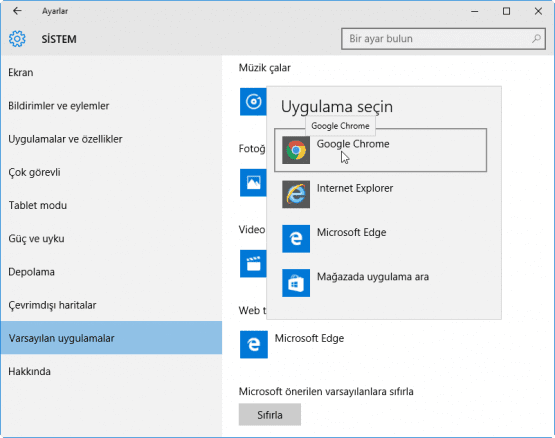Click the Store icon in the chooser
Image resolution: width=555 pixels, height=438 pixels.
pos(296,283)
